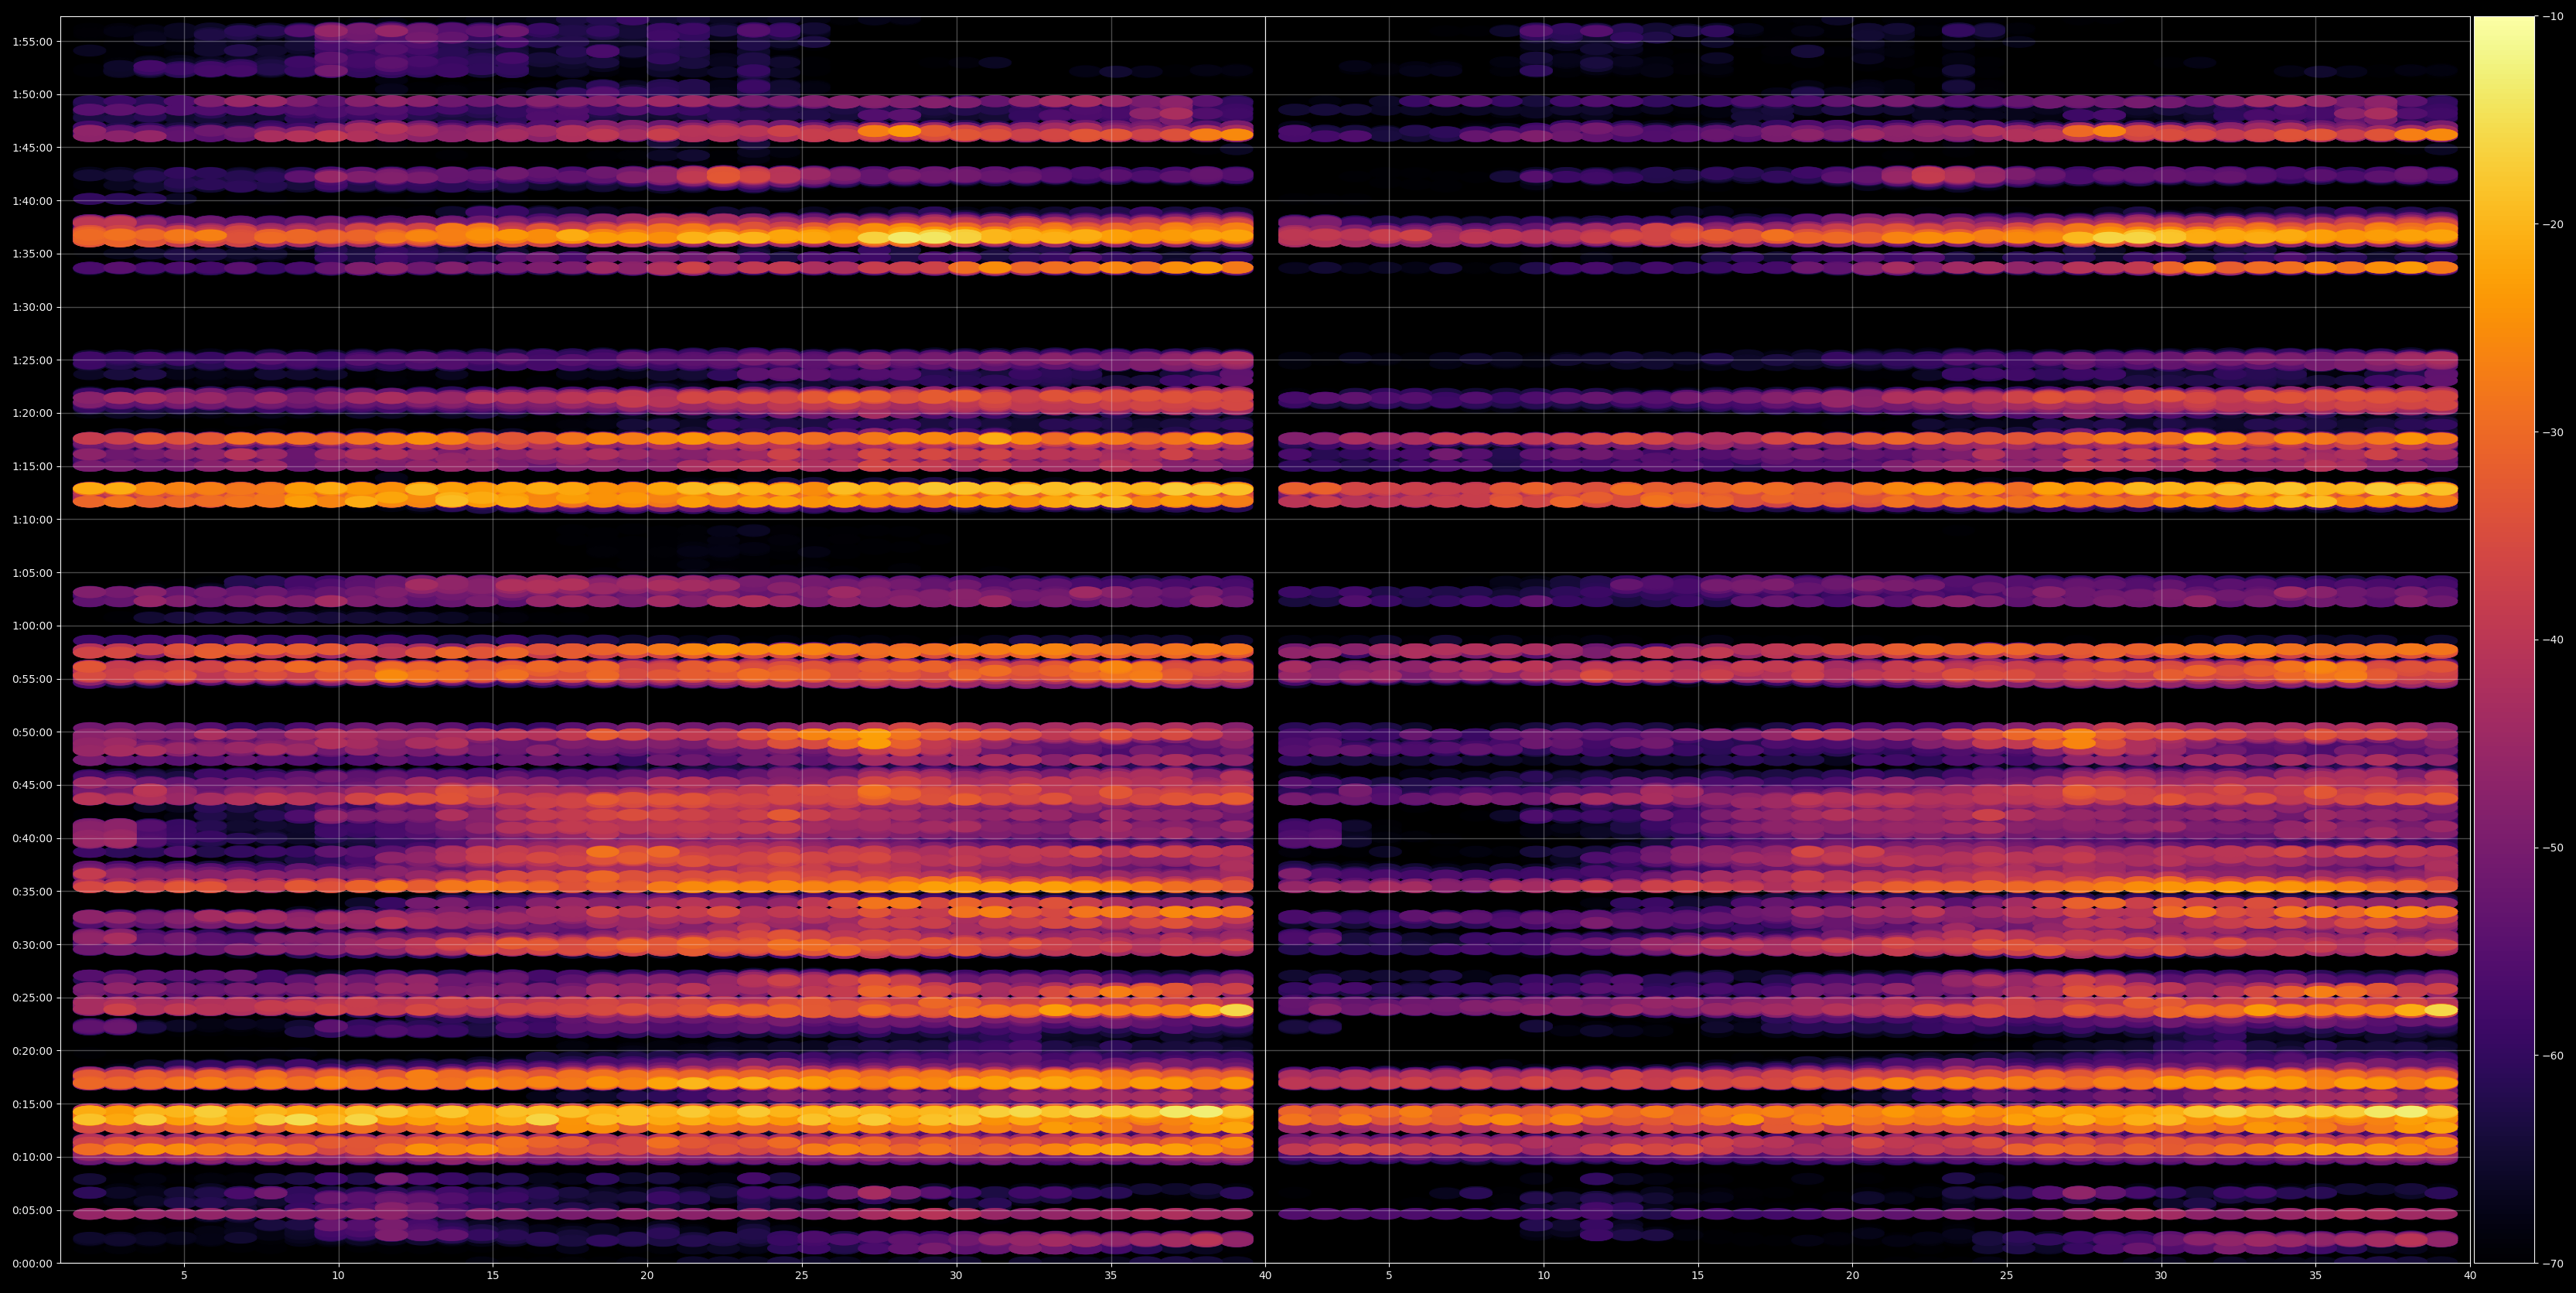This screenshot has height=1293, width=2576.
Task: Select x-axis label 10 of the left plot
Action: click(x=338, y=1276)
